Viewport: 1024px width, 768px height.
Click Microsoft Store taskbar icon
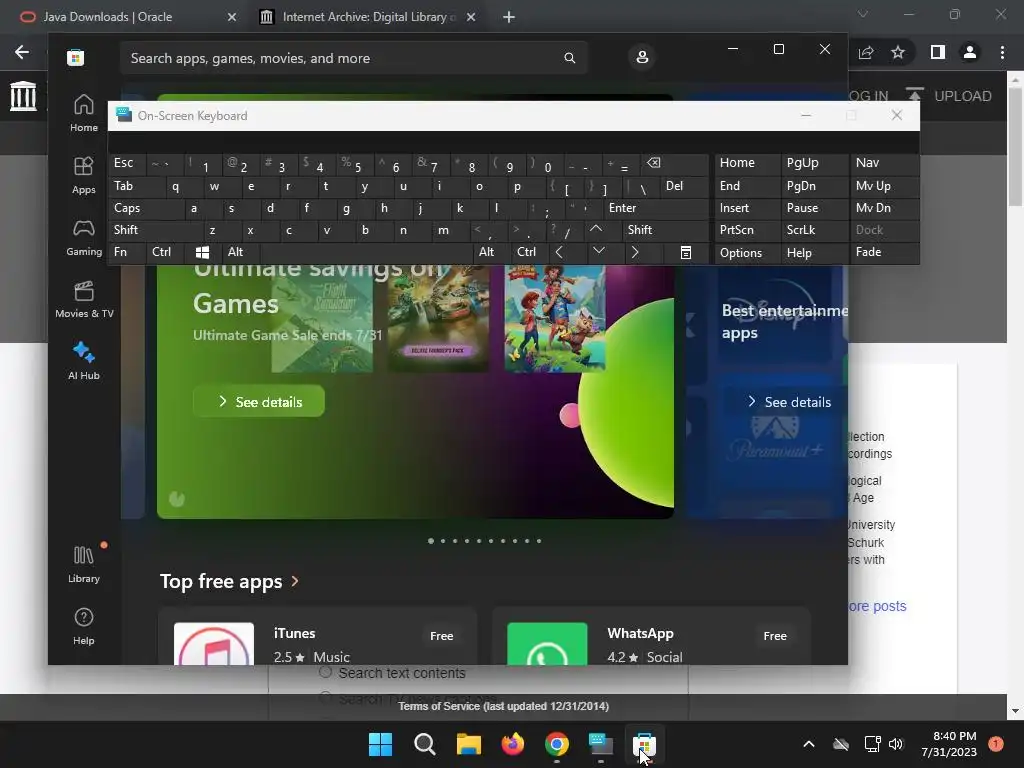(x=644, y=744)
